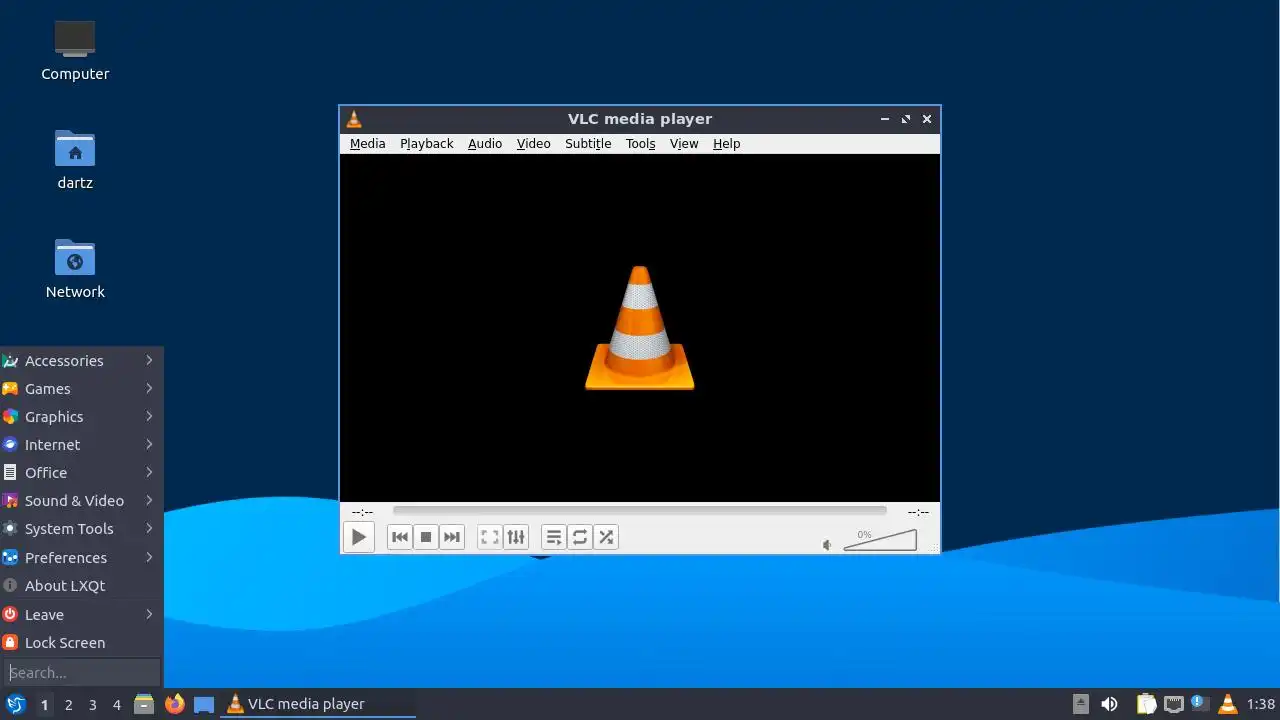Open About LXQt entry
The width and height of the screenshot is (1280, 720).
tap(81, 586)
